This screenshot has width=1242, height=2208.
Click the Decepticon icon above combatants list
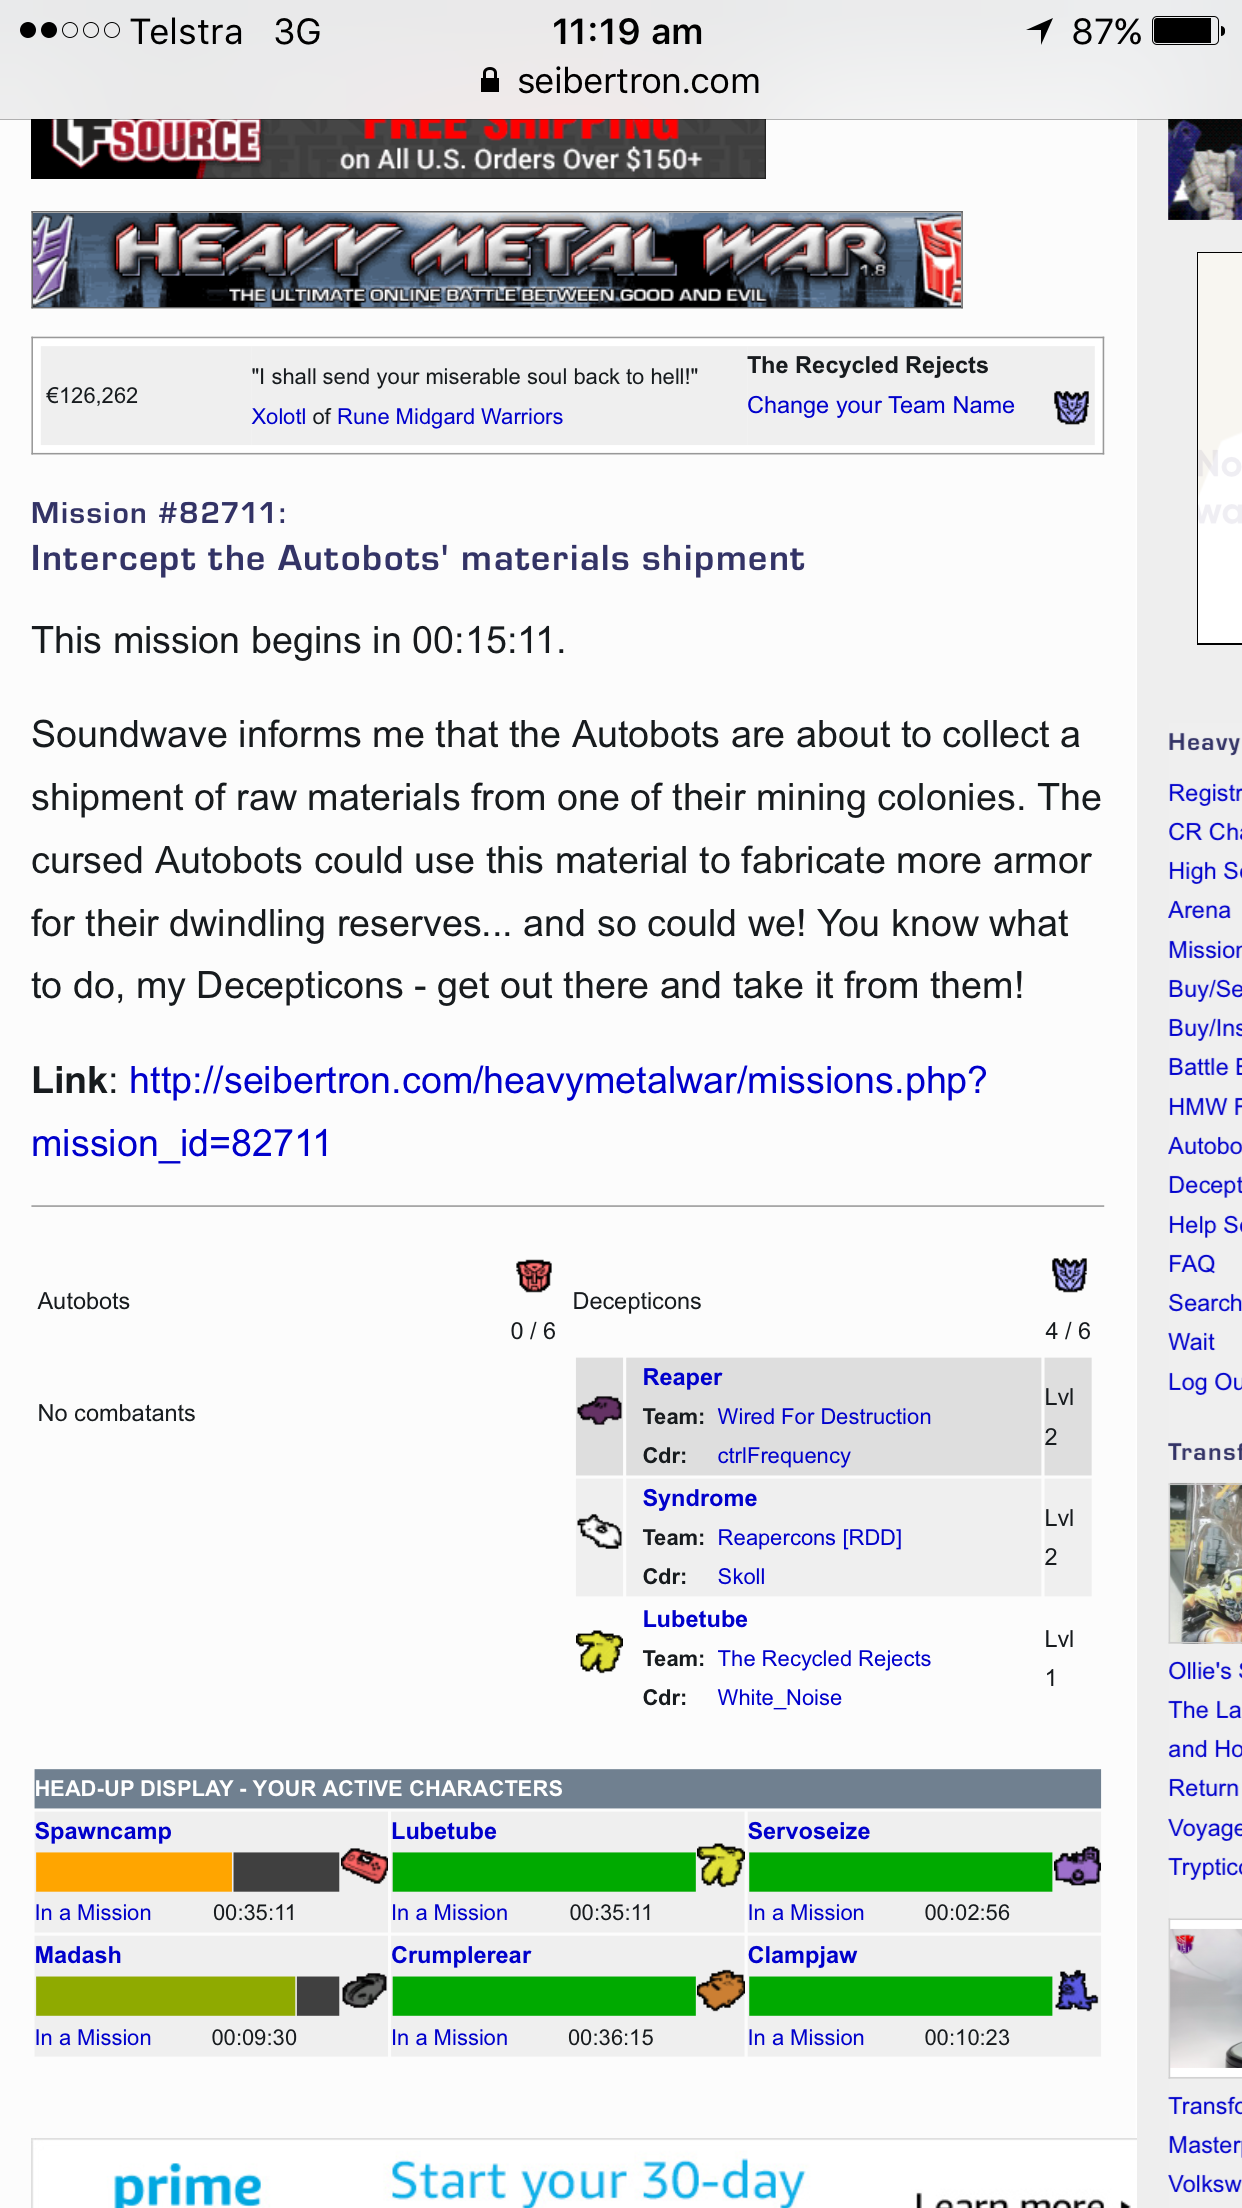(1069, 1275)
